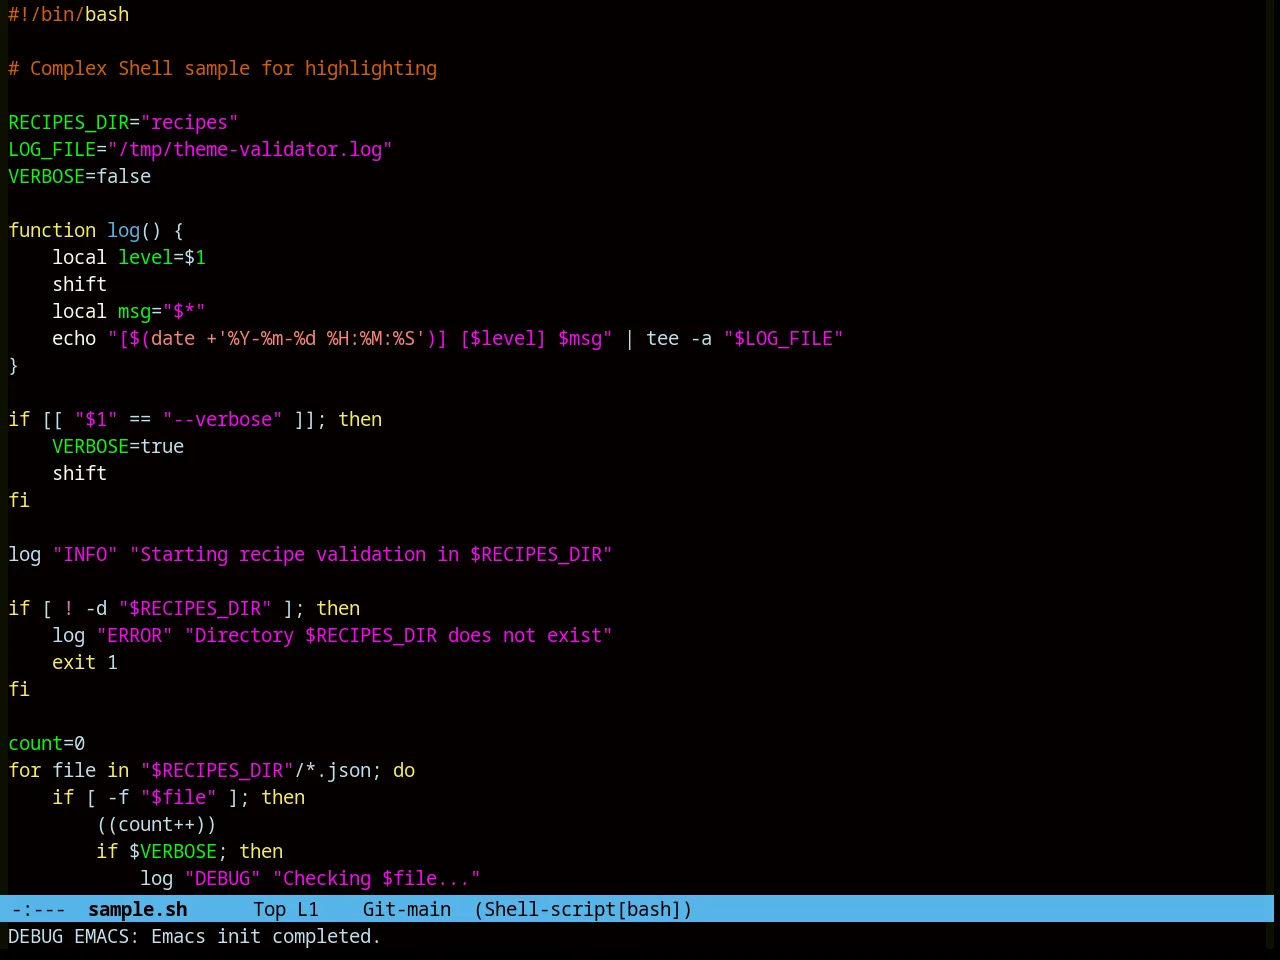Click the Git-main version control indicator
Viewport: 1280px width, 960px height.
click(406, 909)
